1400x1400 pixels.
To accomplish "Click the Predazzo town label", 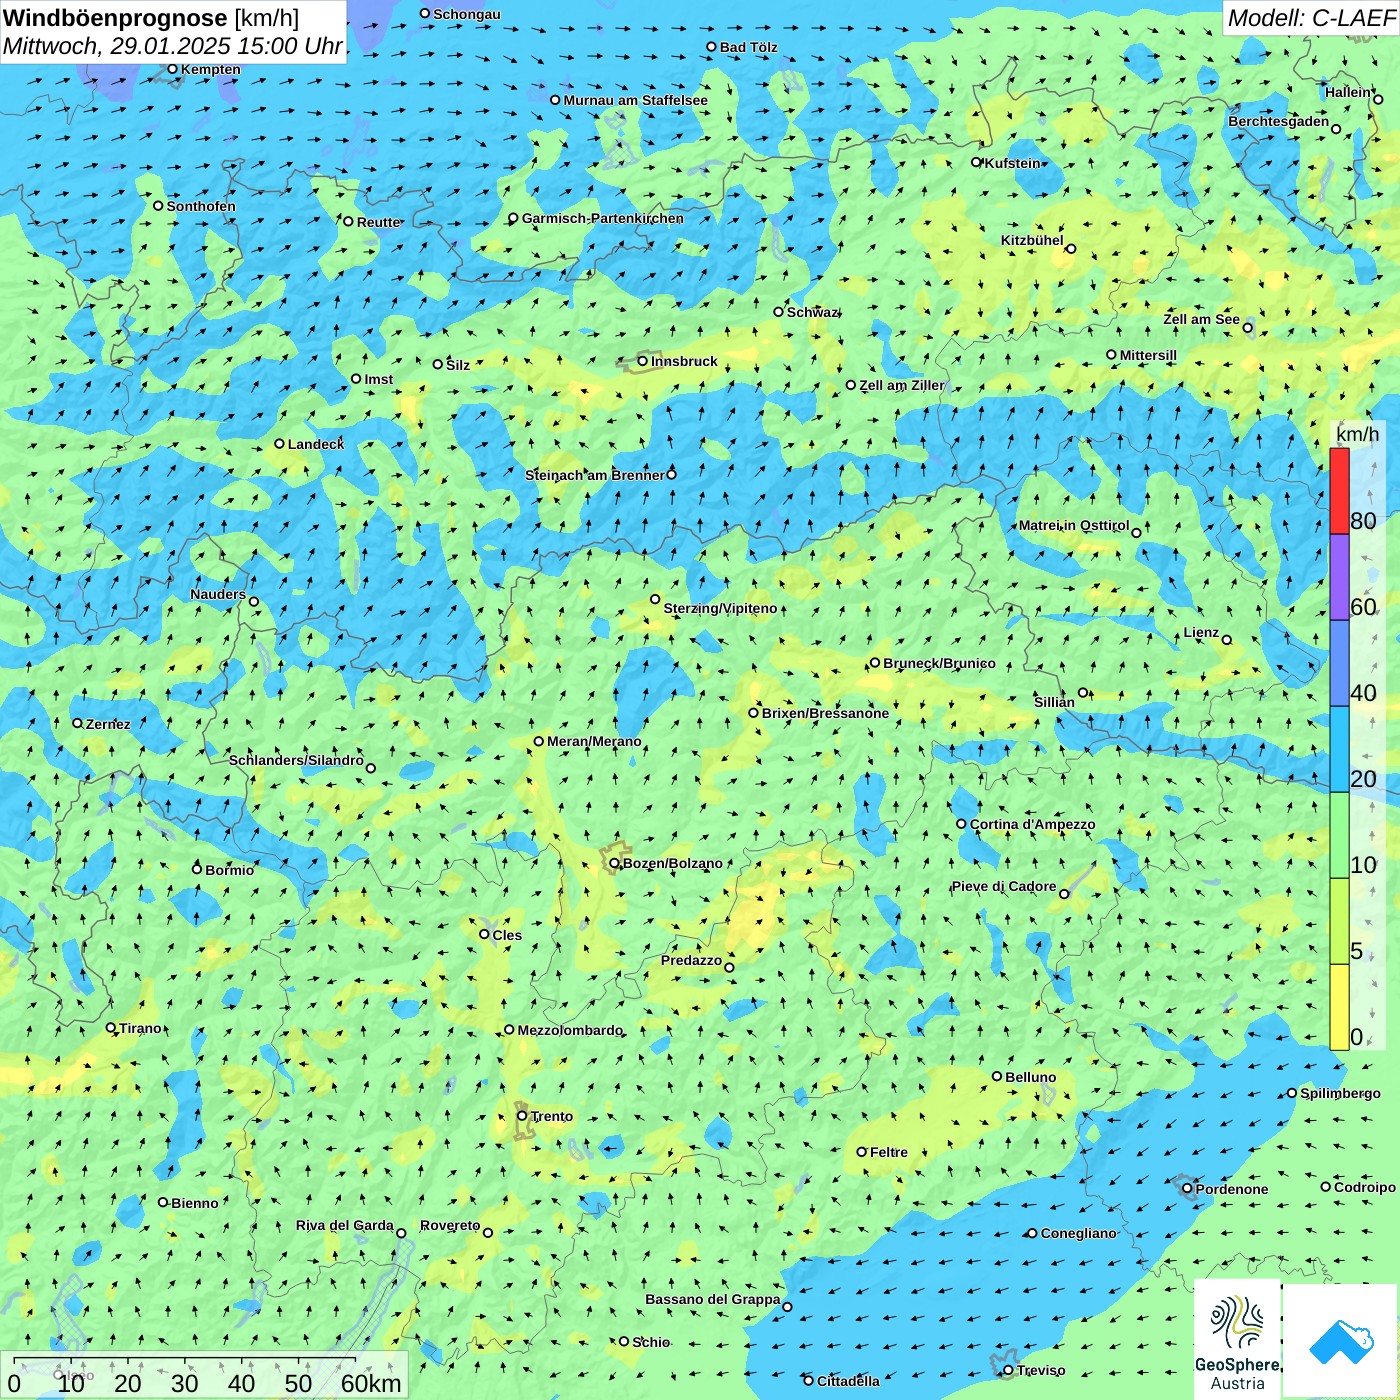I will pos(691,960).
